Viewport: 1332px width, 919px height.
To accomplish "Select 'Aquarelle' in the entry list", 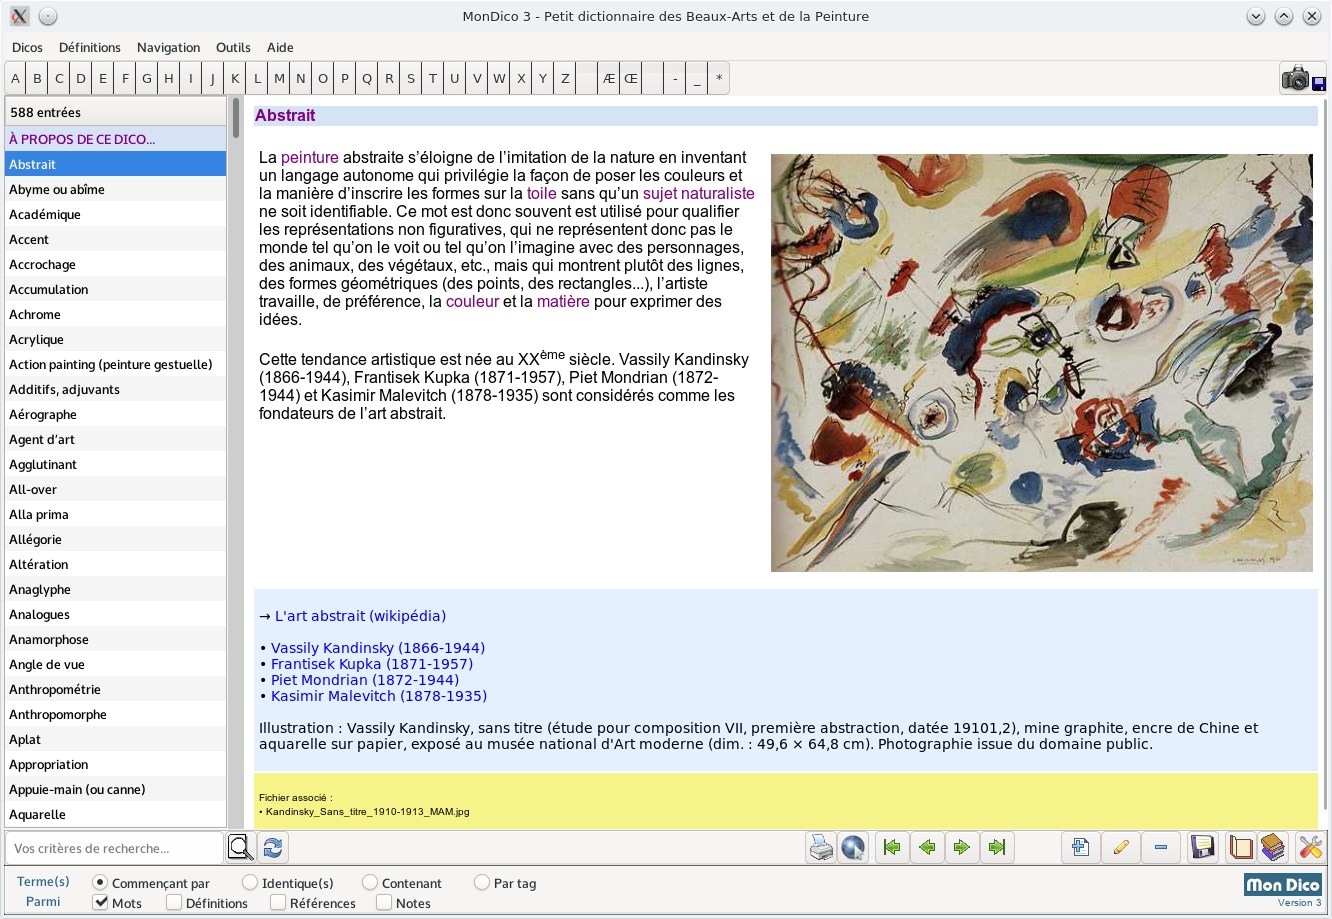I will click(116, 814).
